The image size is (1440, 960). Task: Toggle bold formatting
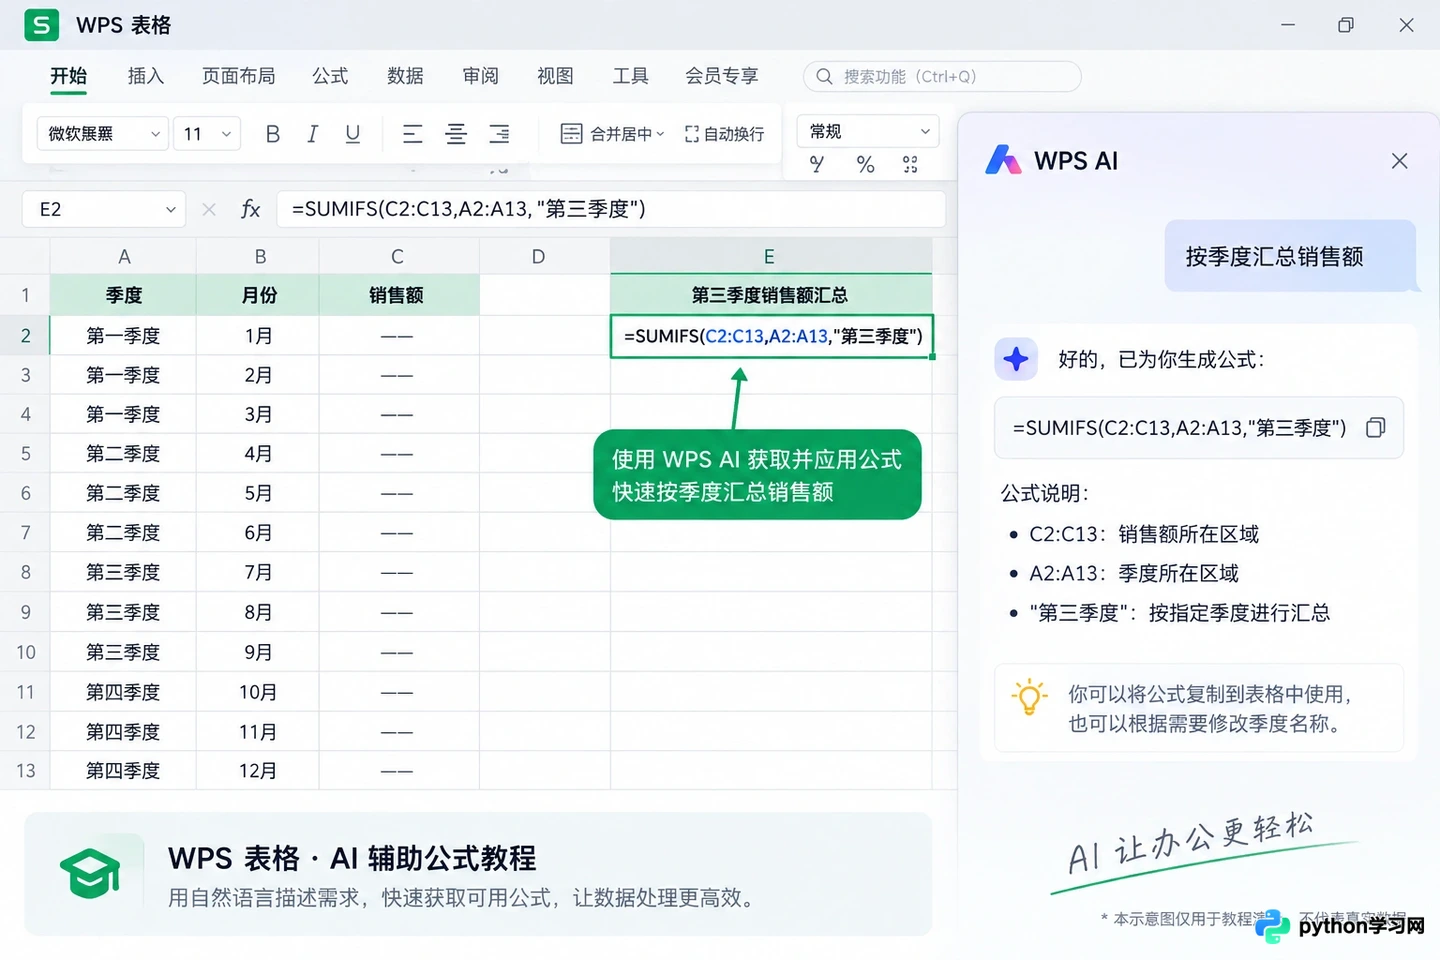pyautogui.click(x=272, y=134)
